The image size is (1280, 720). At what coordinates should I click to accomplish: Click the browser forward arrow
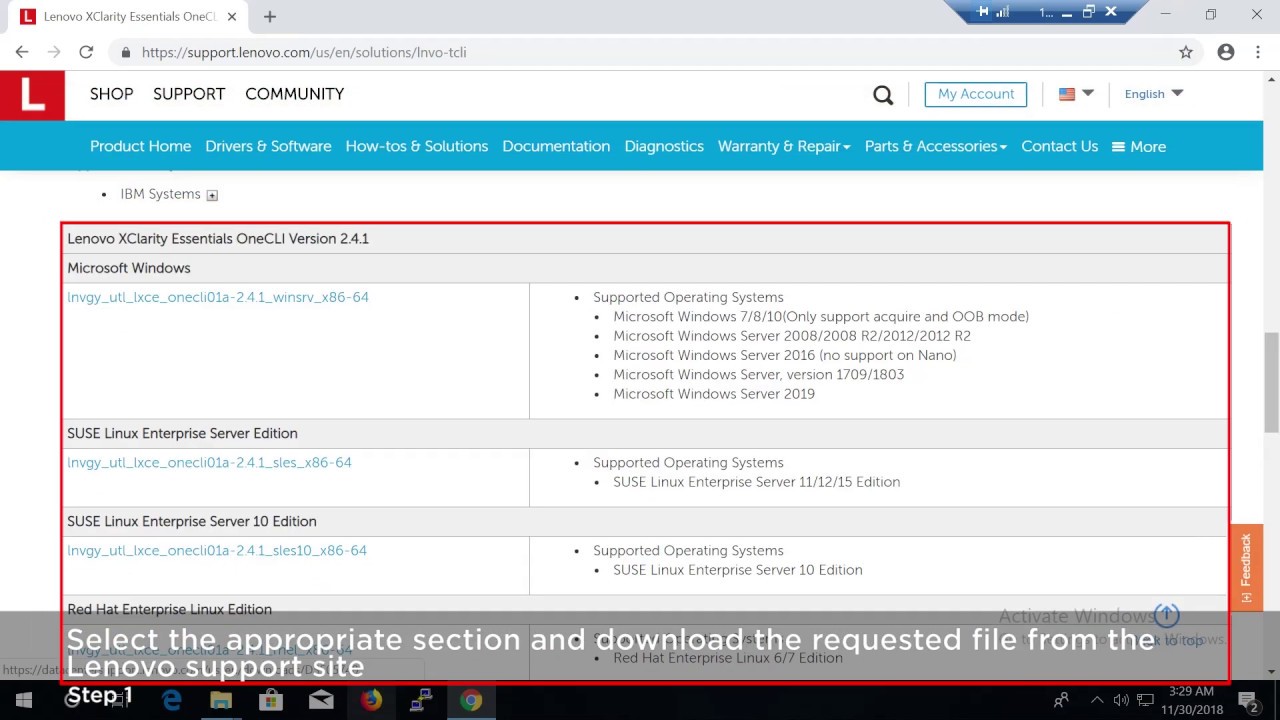[54, 52]
